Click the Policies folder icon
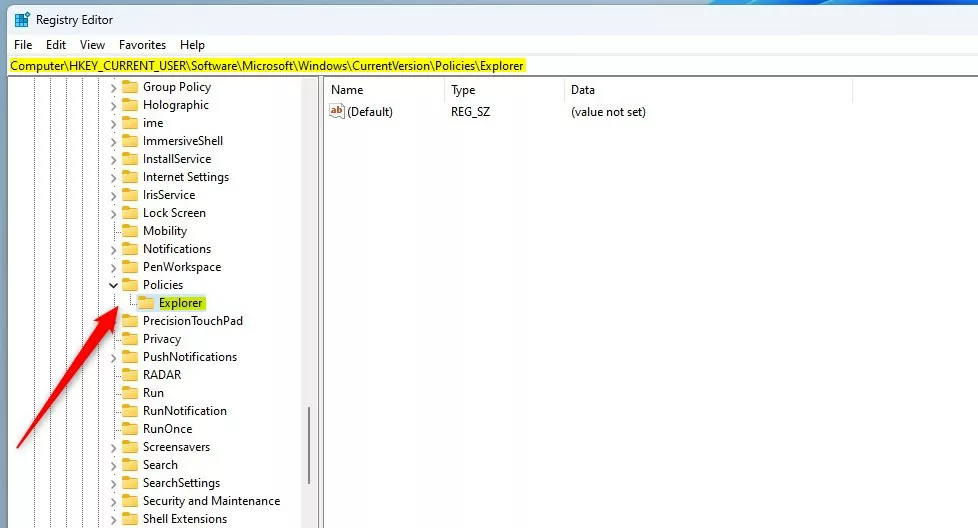 coord(130,285)
